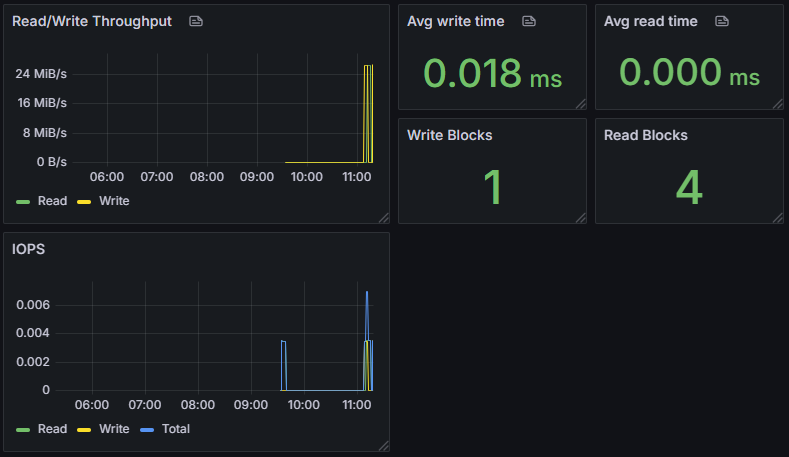
Task: Open the IOPS panel title menu
Action: [29, 249]
